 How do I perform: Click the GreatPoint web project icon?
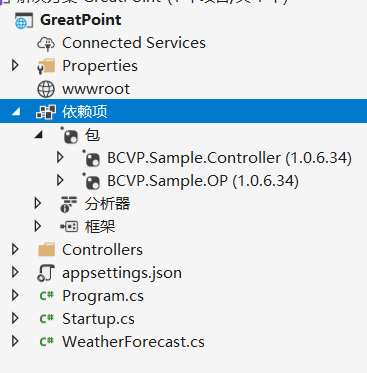pyautogui.click(x=24, y=20)
